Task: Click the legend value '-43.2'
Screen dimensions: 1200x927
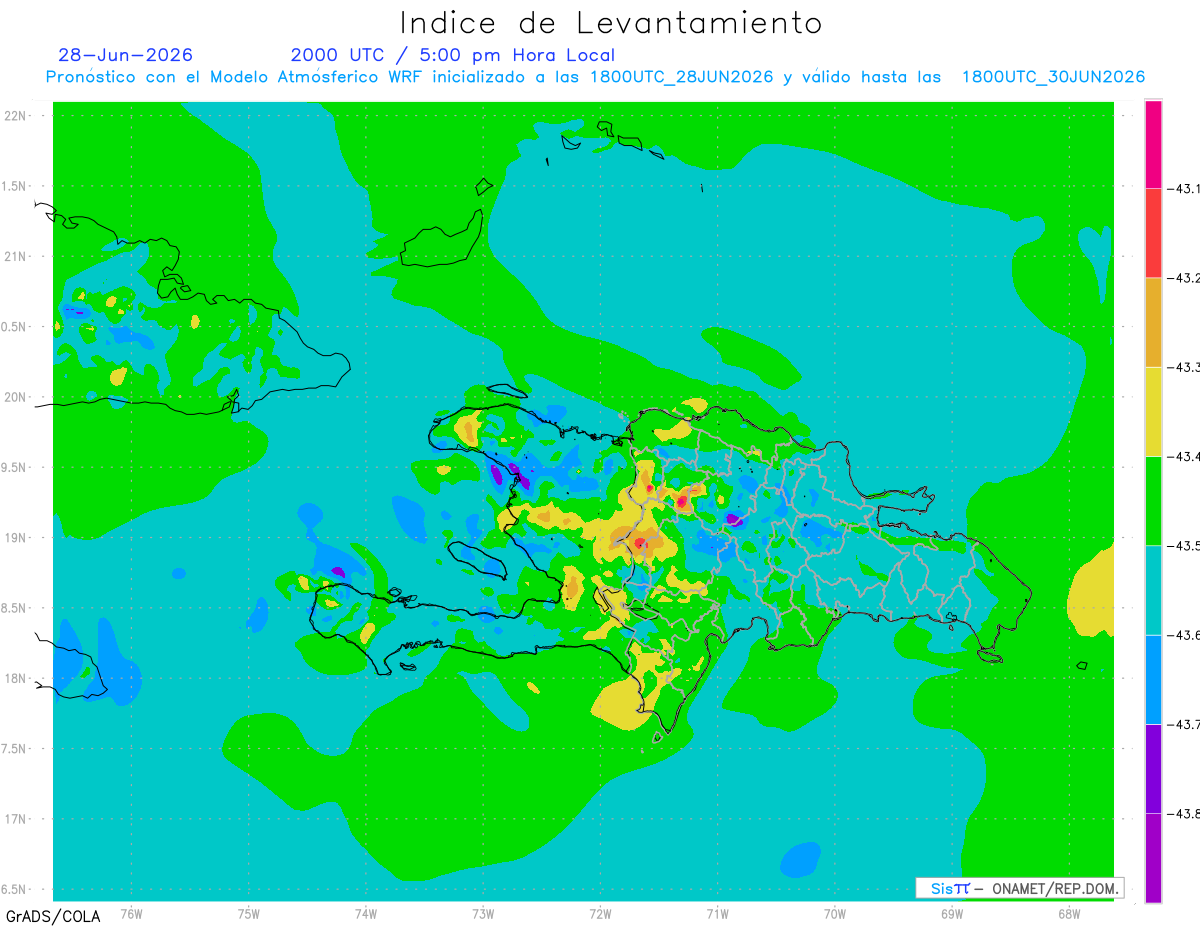Action: coord(1182,278)
